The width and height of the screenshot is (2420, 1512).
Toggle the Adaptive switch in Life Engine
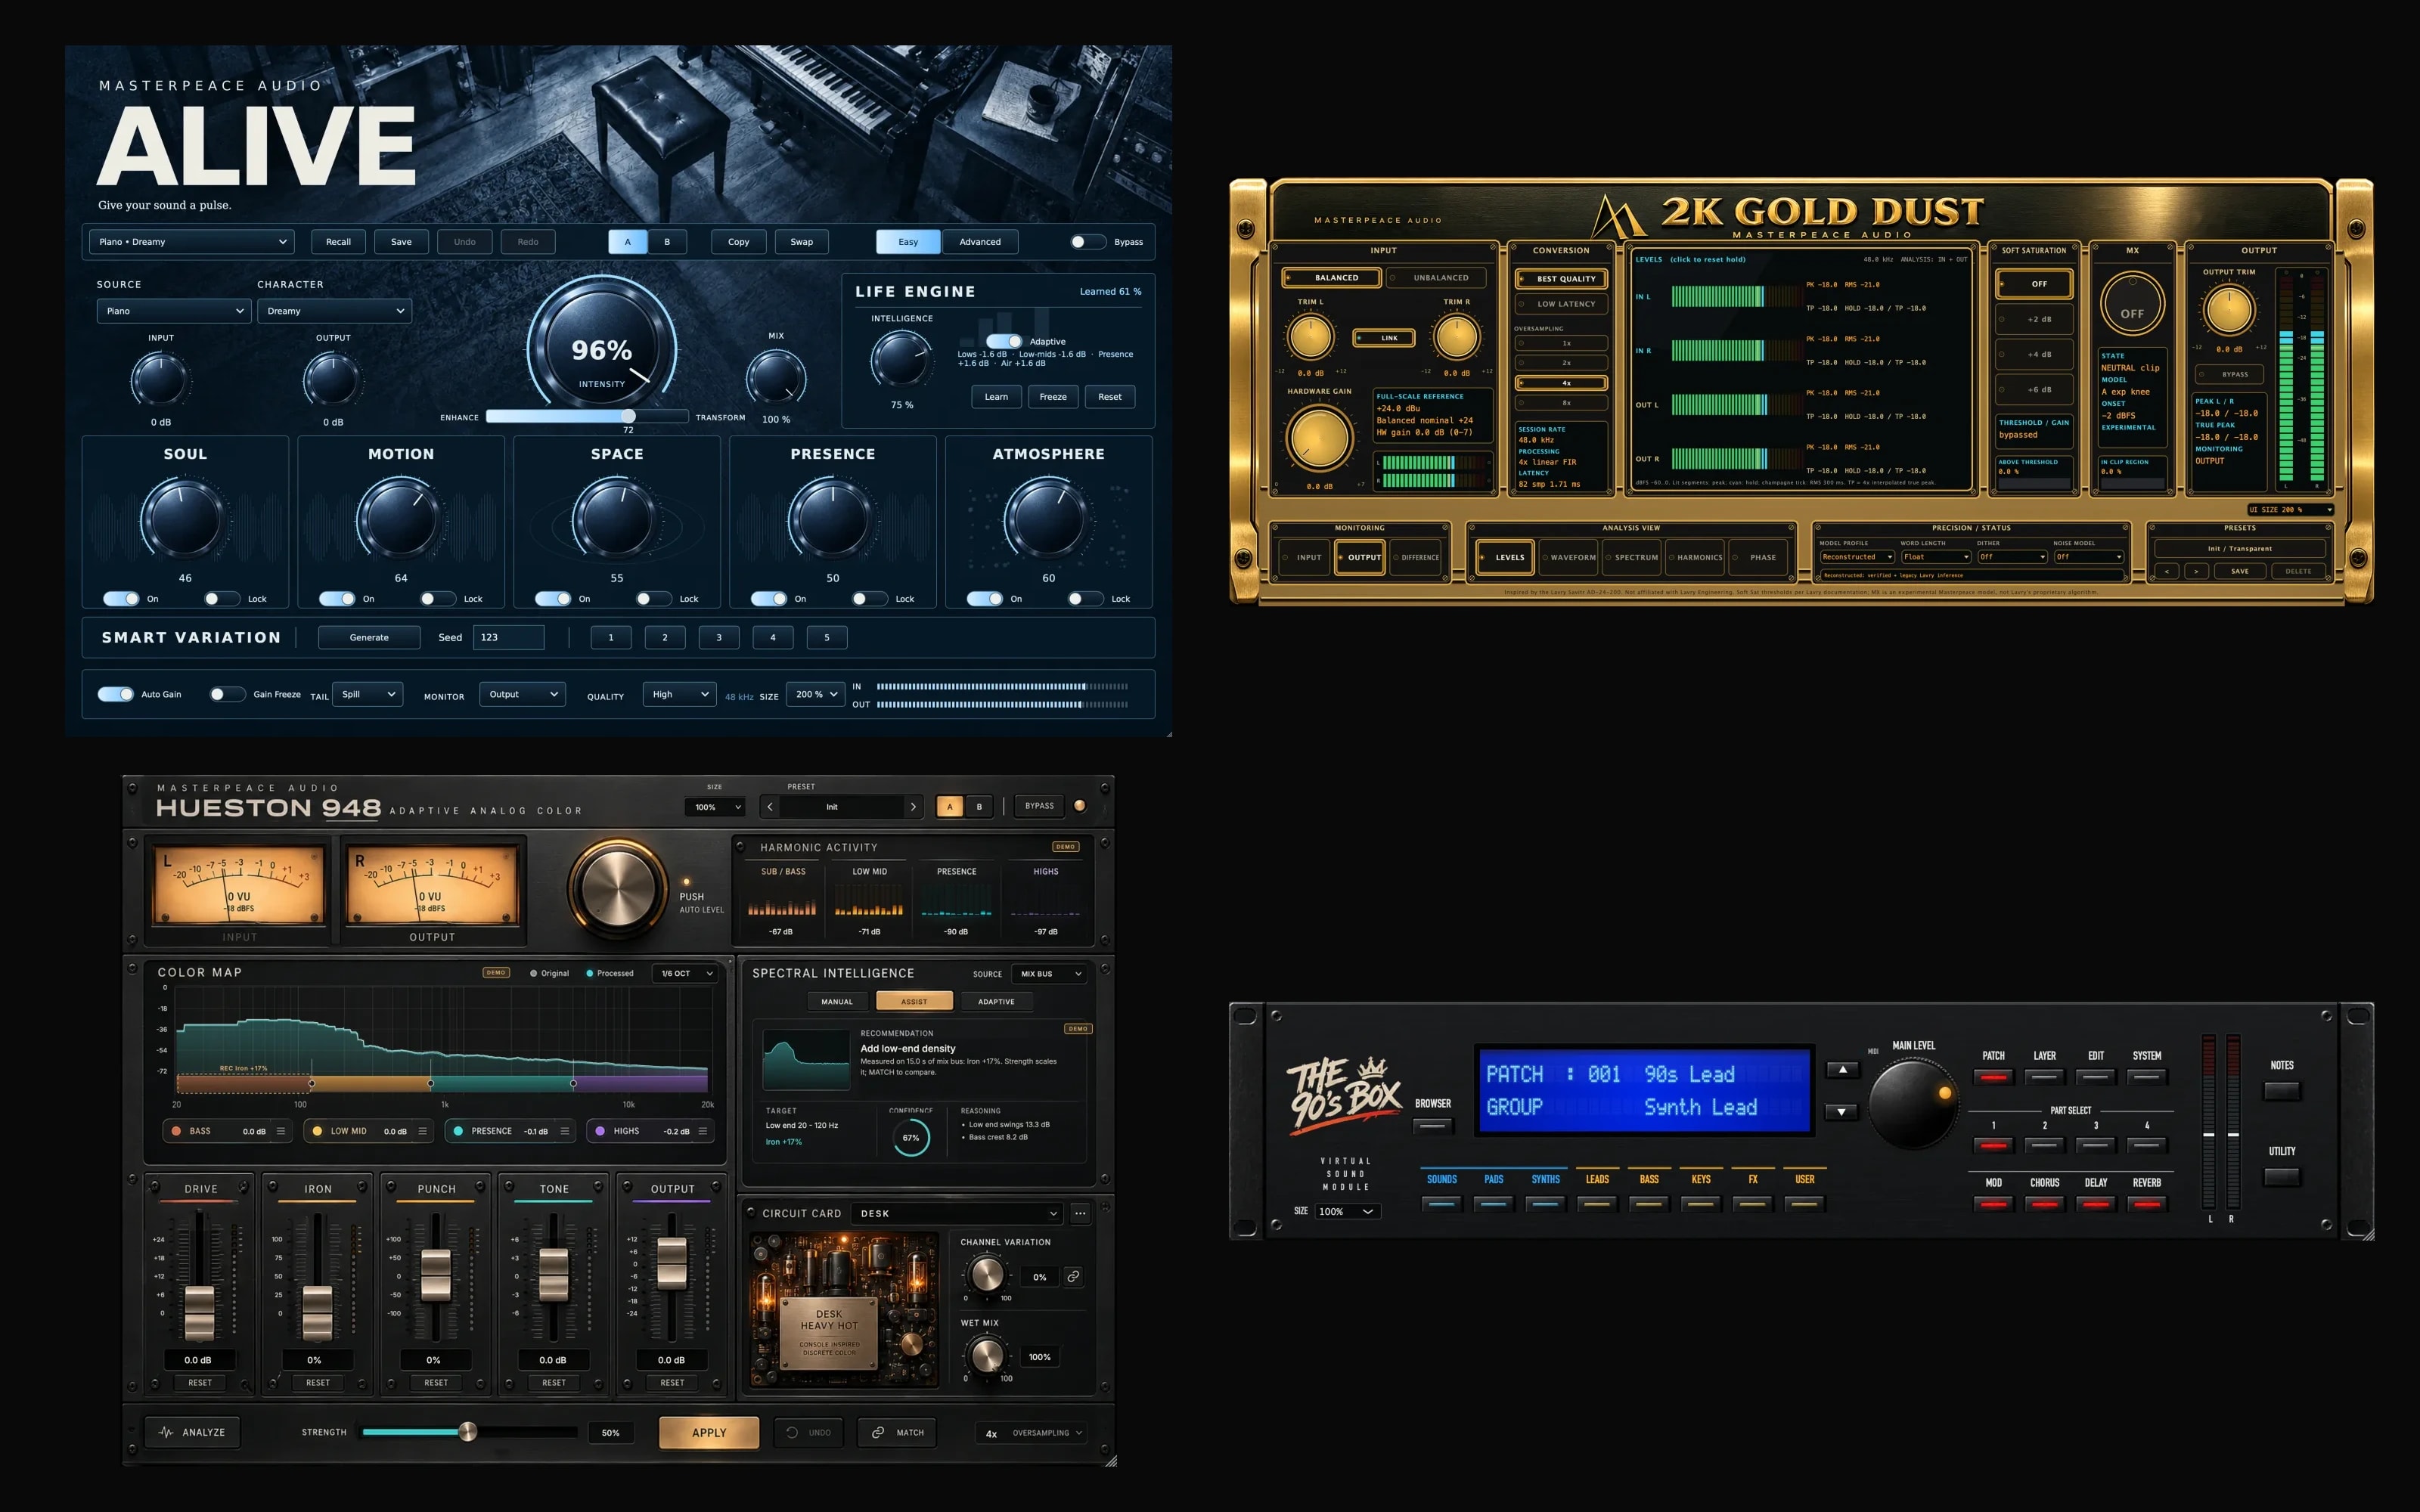click(x=1004, y=341)
